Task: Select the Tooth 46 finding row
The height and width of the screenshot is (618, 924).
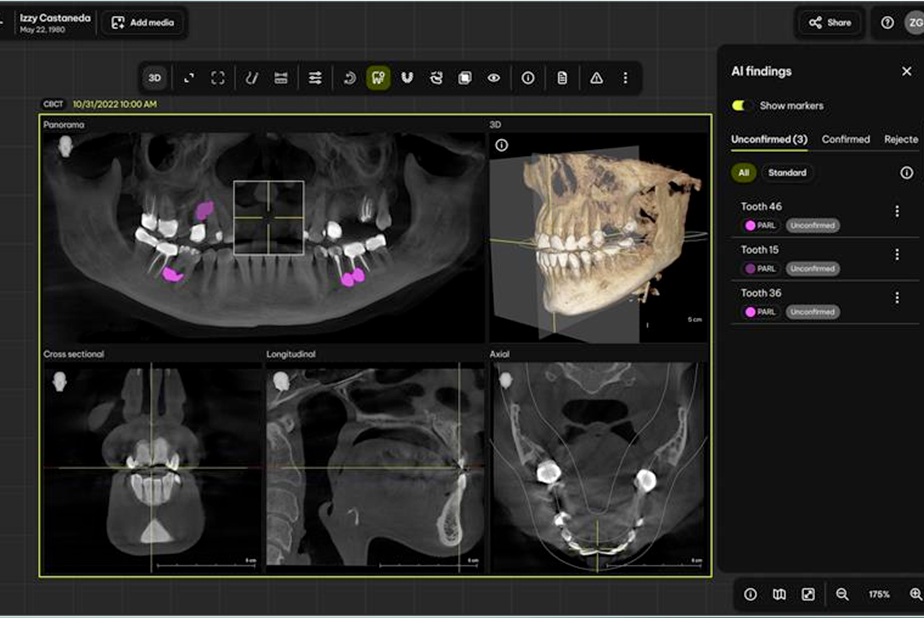Action: coord(825,216)
